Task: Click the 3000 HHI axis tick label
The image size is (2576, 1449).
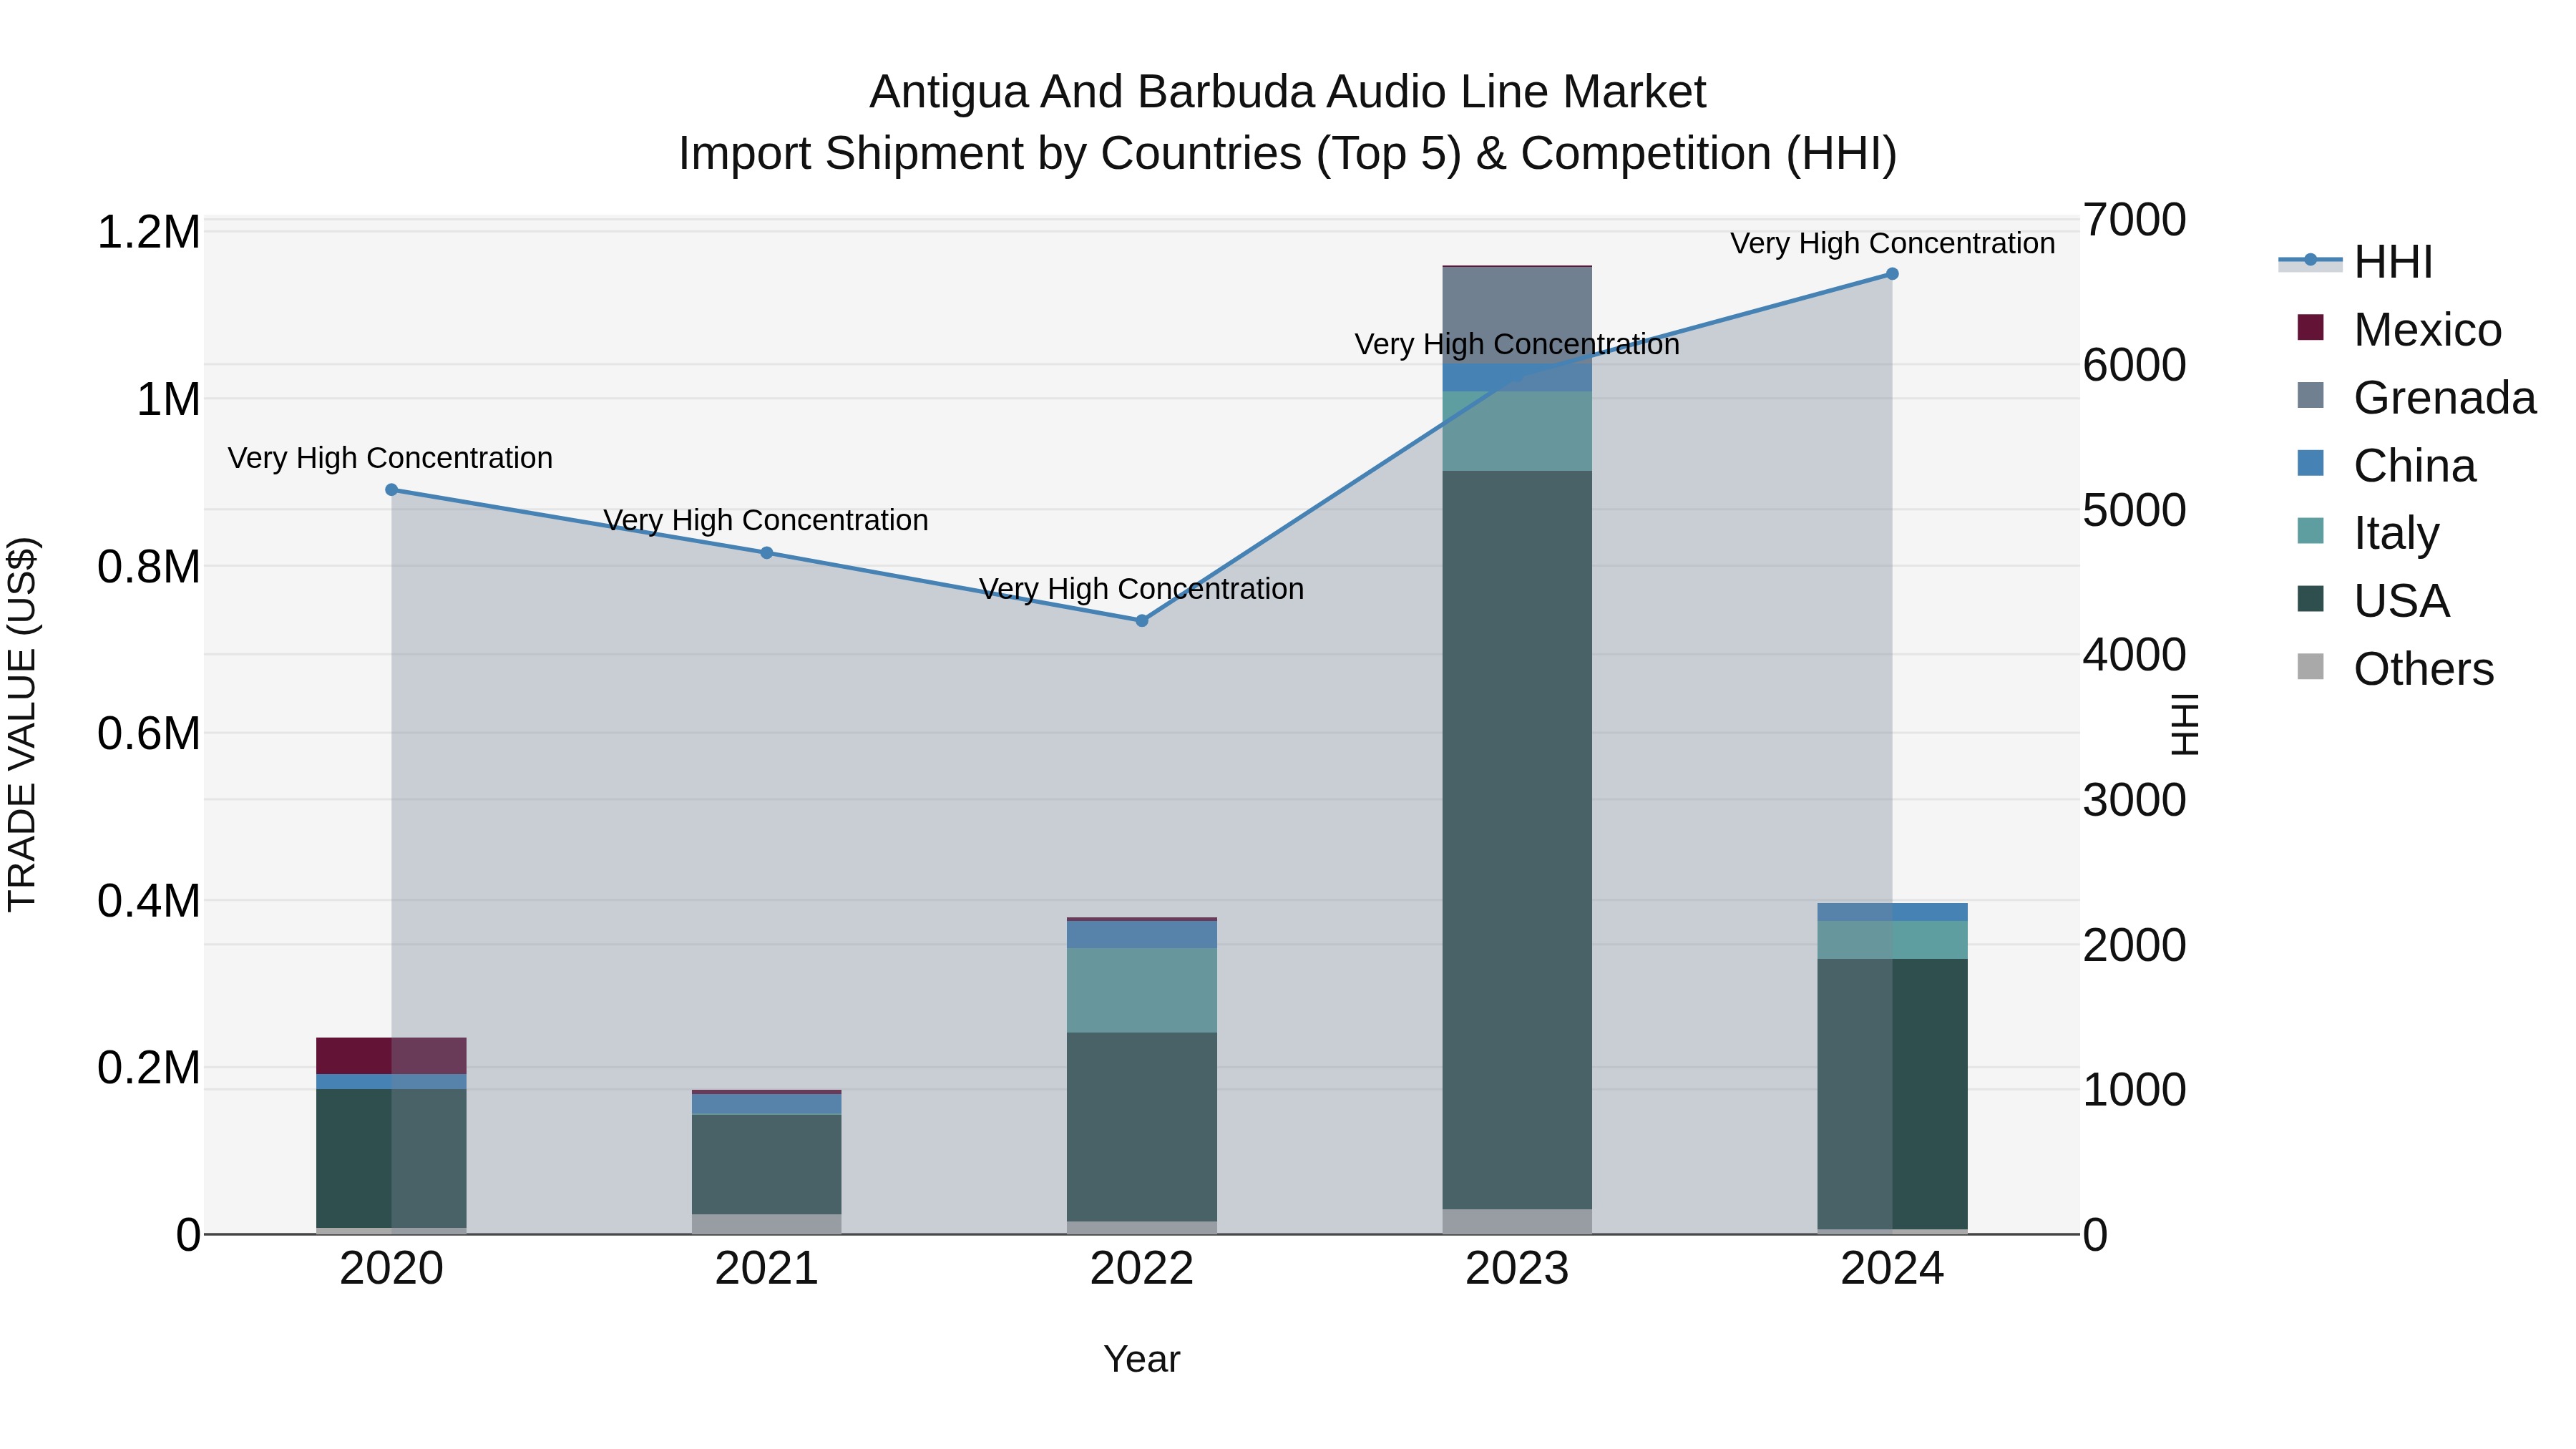Action: click(2134, 800)
